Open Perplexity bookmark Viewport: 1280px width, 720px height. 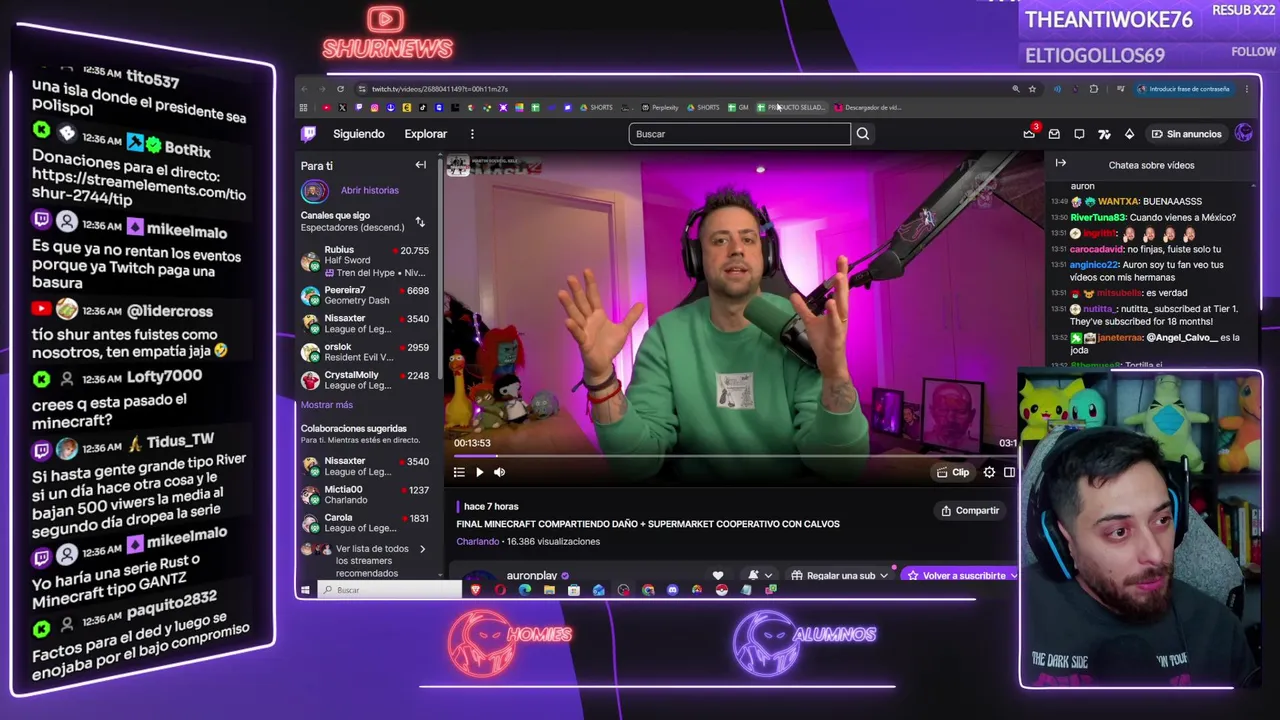pyautogui.click(x=660, y=107)
